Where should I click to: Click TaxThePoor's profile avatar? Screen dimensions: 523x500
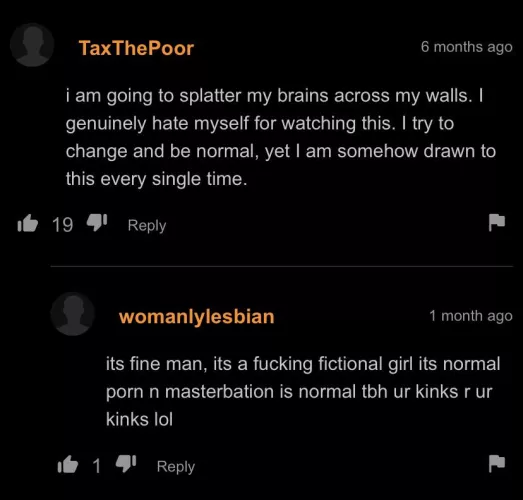click(32, 45)
